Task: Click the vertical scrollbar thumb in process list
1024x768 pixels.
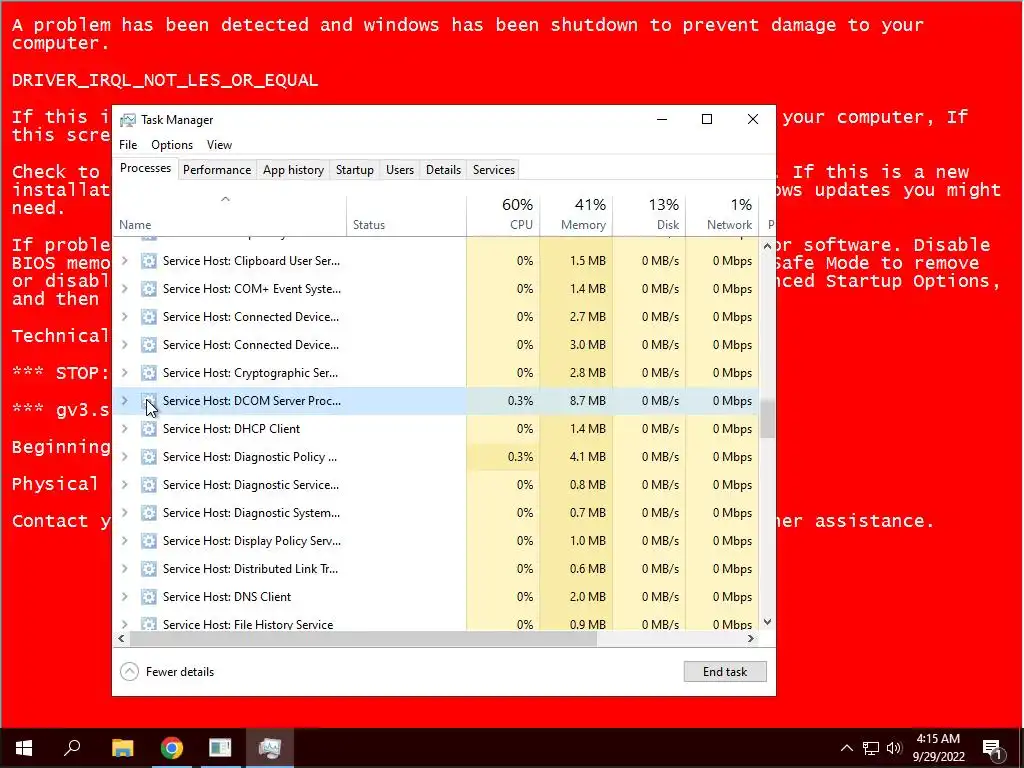Action: (x=767, y=419)
